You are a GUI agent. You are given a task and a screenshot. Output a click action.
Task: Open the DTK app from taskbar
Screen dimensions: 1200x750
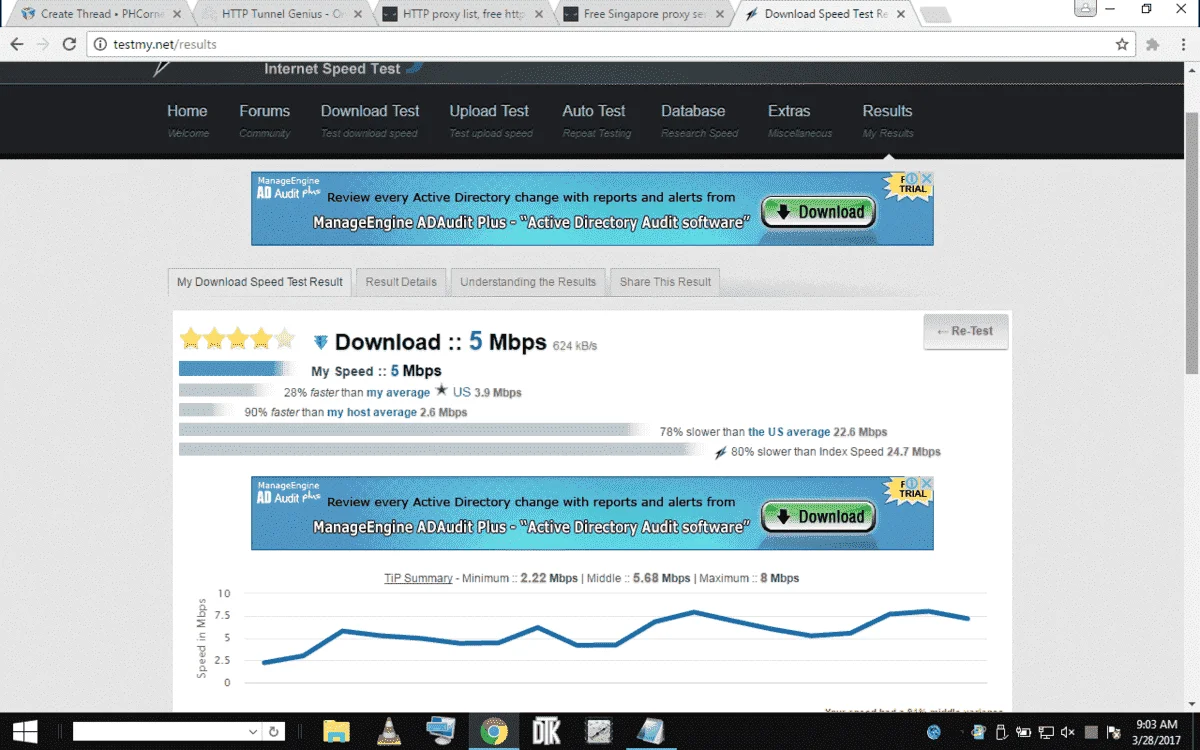coord(546,732)
